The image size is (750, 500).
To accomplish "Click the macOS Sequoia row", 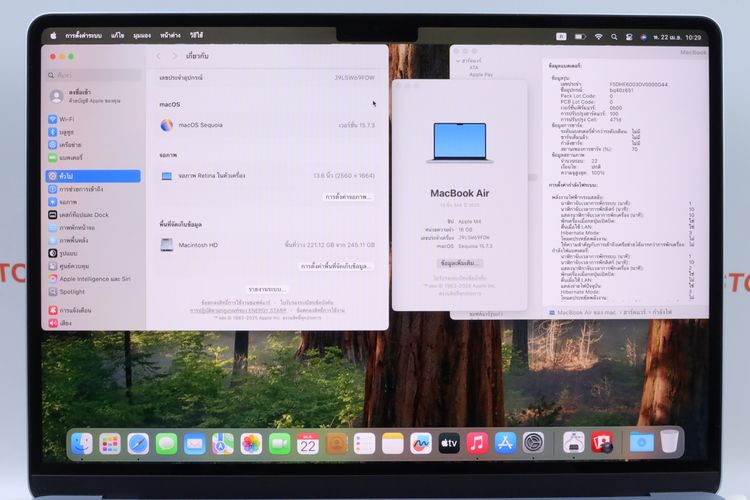I will [x=267, y=125].
